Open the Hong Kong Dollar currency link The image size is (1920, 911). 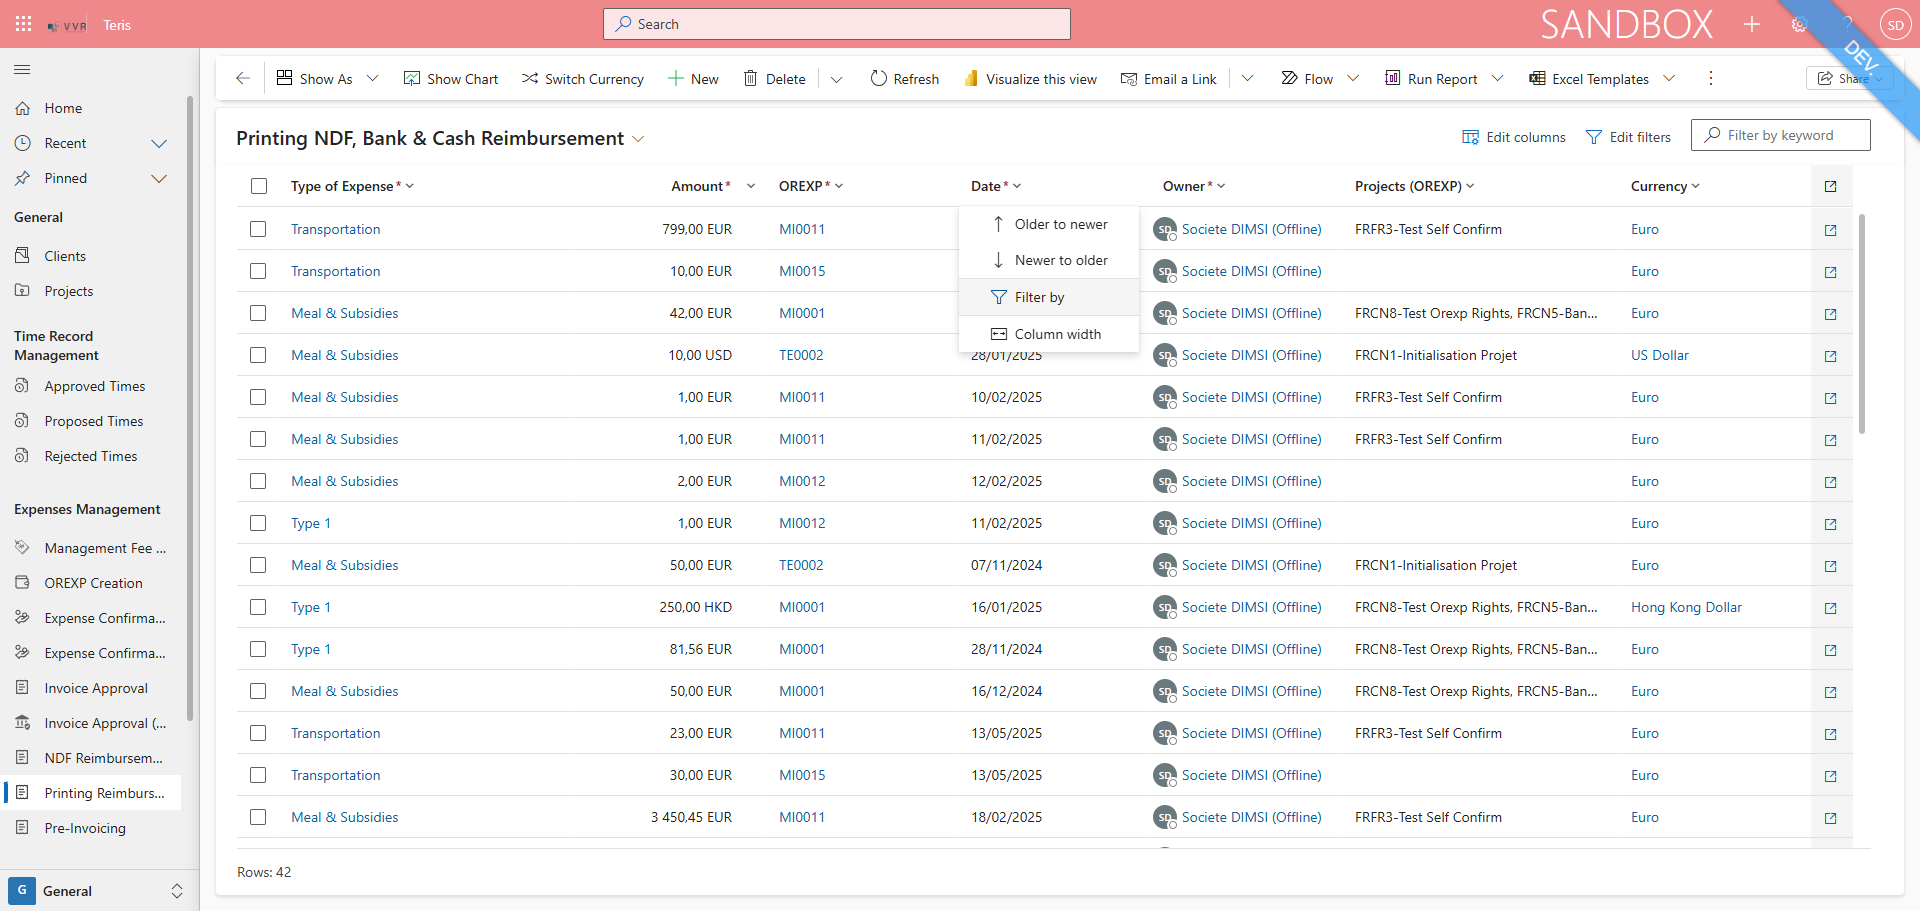coord(1686,607)
